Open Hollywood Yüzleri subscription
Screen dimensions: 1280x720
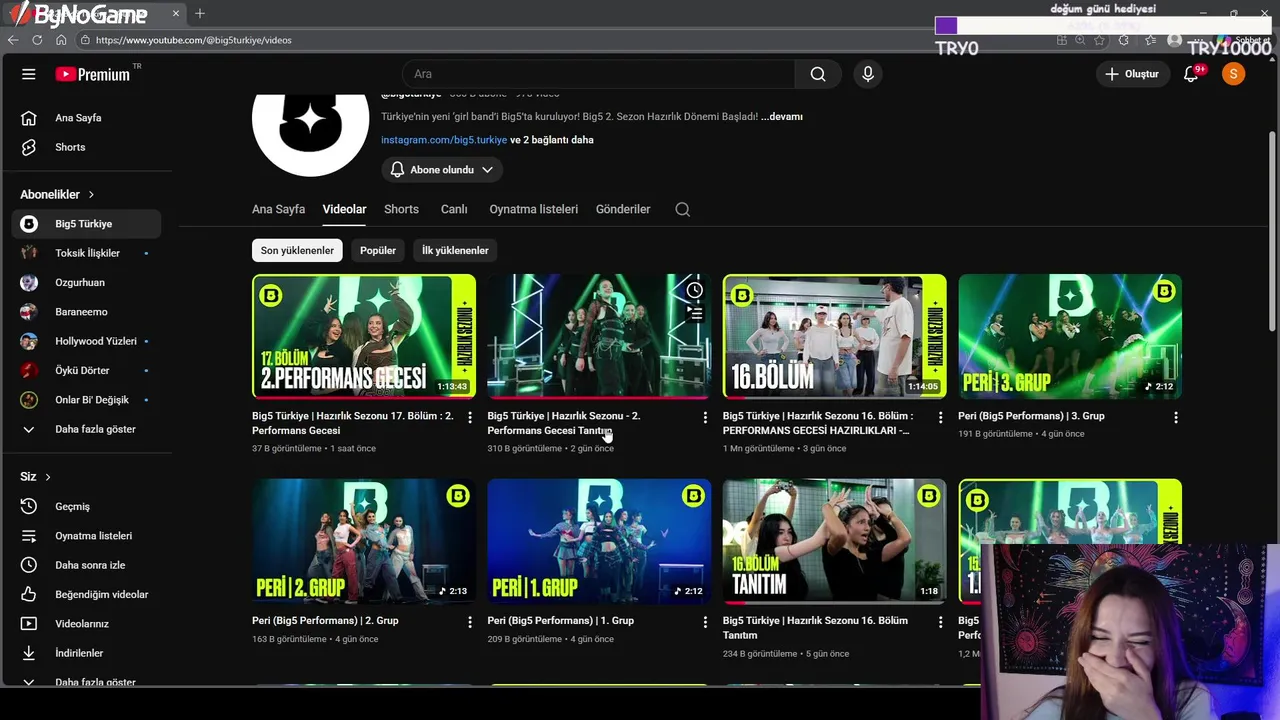click(x=88, y=341)
